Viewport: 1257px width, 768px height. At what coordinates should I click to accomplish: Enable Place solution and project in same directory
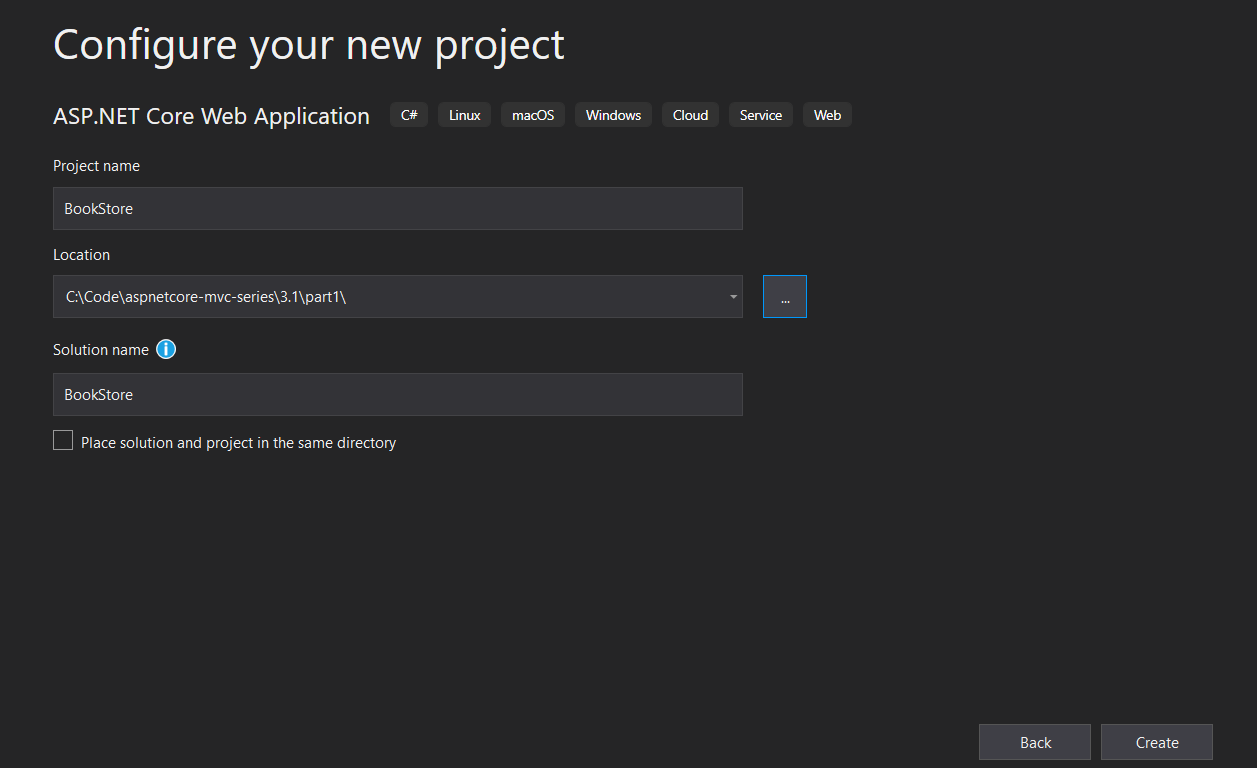(x=63, y=441)
